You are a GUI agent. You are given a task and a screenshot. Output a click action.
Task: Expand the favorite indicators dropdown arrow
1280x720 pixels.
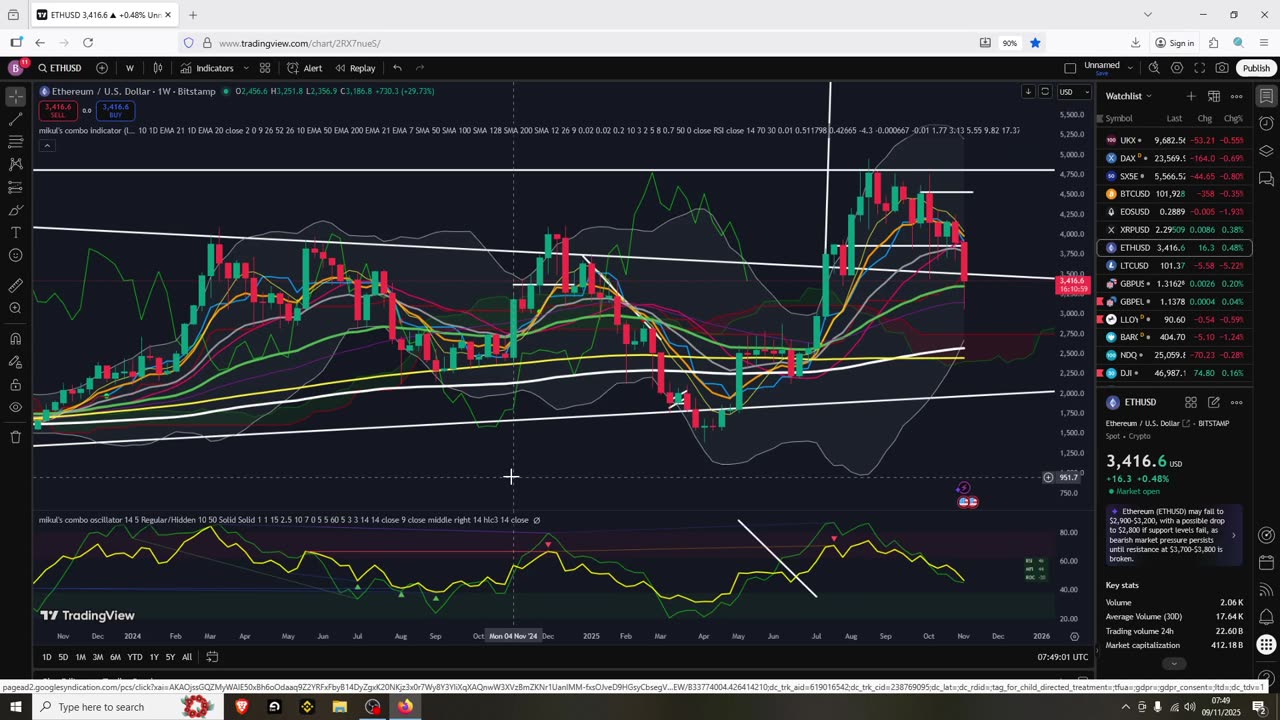[x=244, y=68]
